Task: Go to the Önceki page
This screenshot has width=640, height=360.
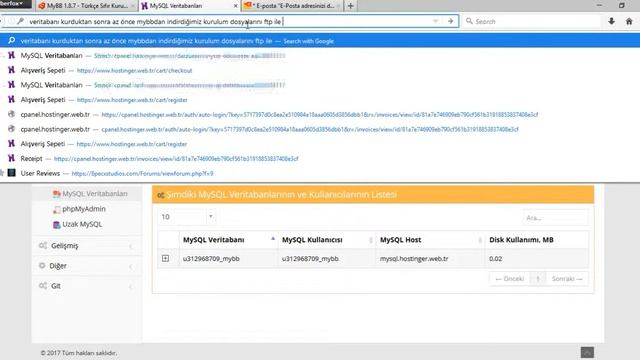Action: coord(509,279)
